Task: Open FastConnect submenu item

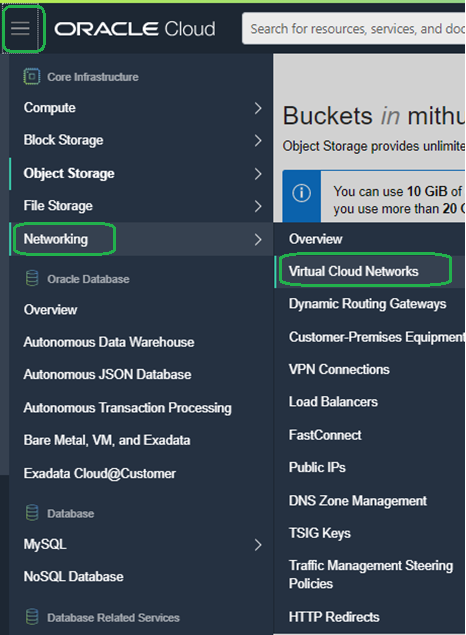Action: [x=325, y=435]
